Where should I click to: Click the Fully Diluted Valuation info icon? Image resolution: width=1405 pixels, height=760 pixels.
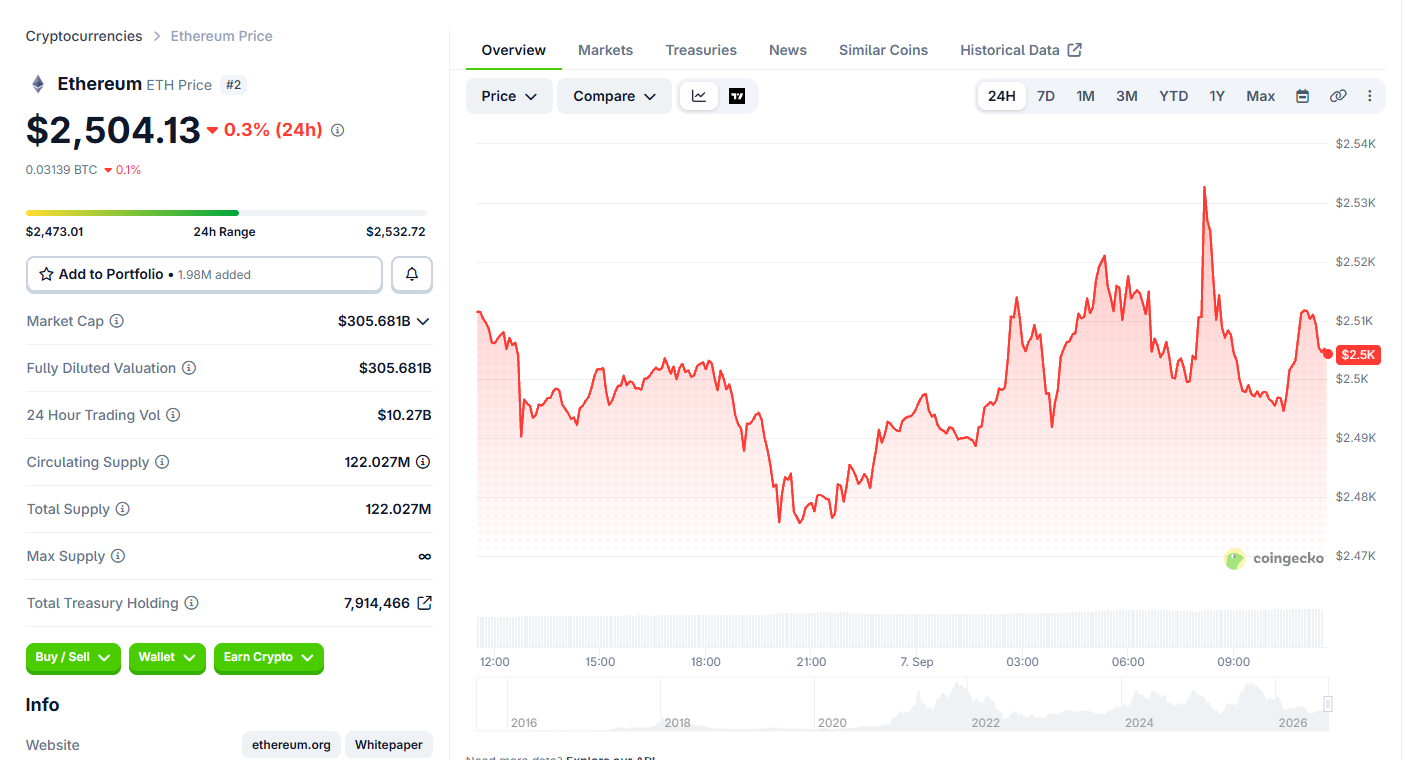pos(189,368)
